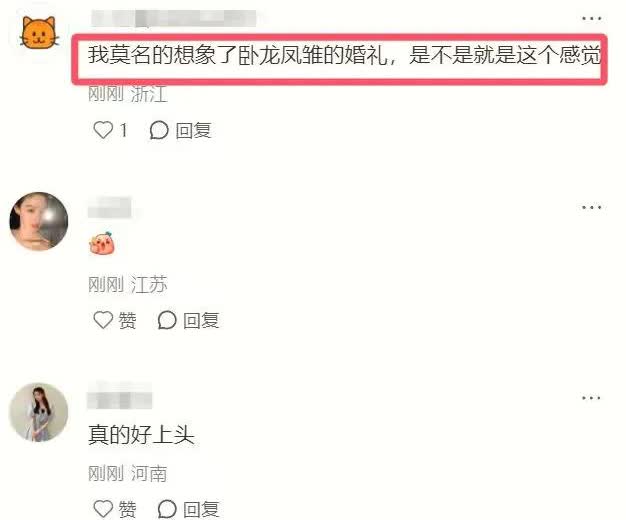View the Jiangsu commenter's avatar profile
This screenshot has height=520, width=626.
point(39,221)
